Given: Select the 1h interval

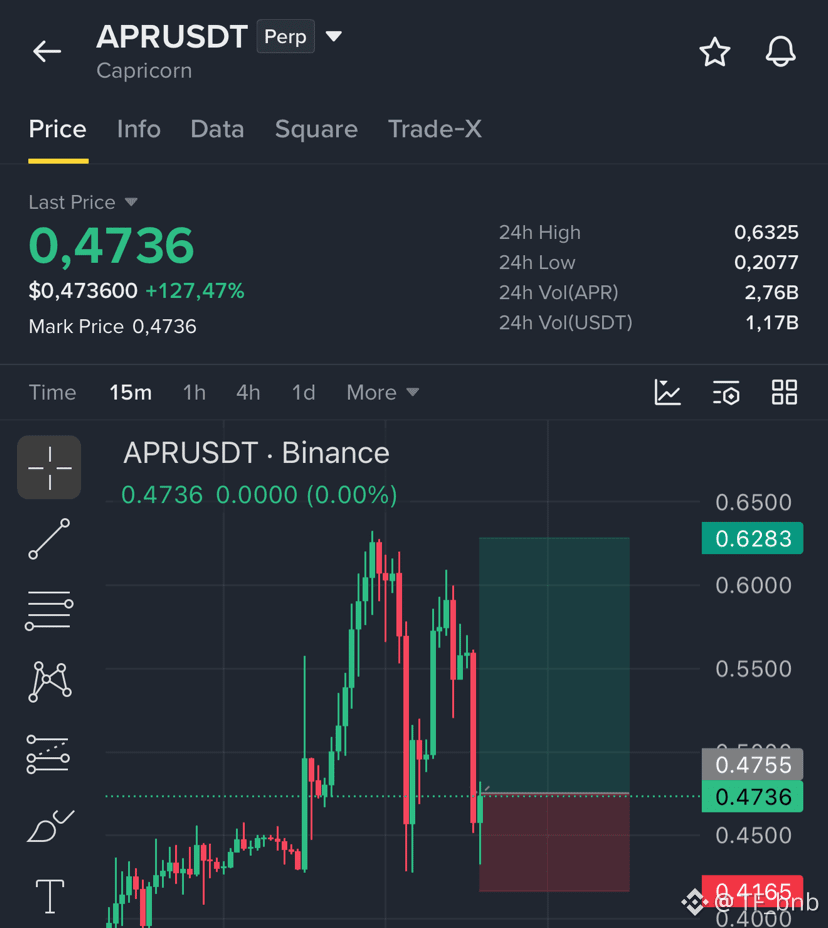Looking at the screenshot, I should coord(194,392).
